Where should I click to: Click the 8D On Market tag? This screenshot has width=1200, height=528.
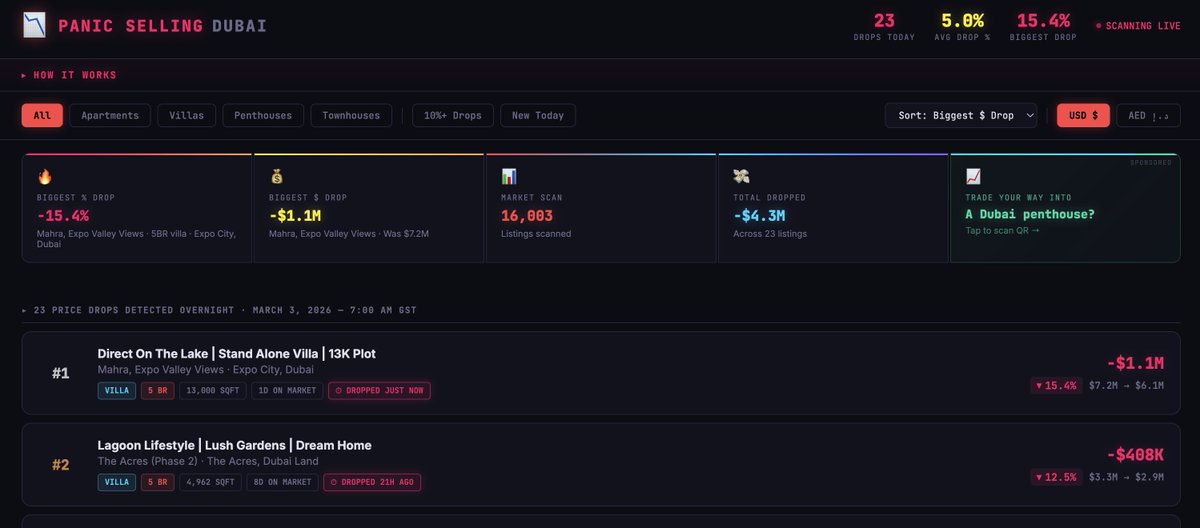click(x=284, y=482)
